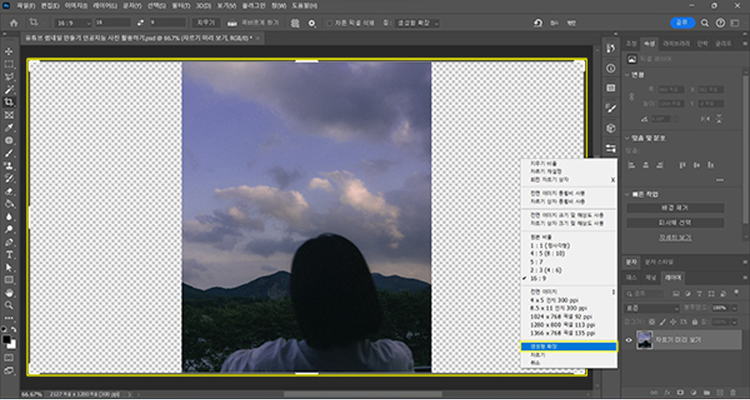The image size is (750, 400).
Task: Select the Paint Bucket tool
Action: pos(9,204)
